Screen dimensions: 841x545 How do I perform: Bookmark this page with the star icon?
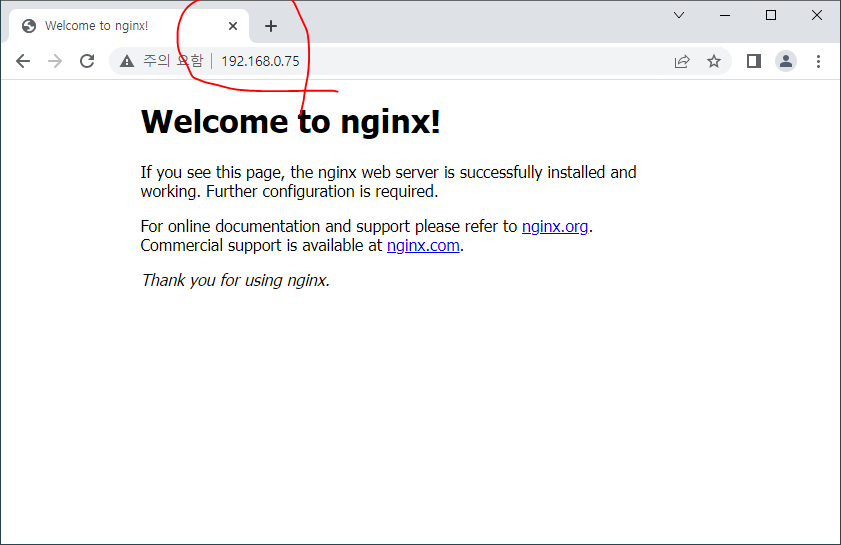point(713,61)
